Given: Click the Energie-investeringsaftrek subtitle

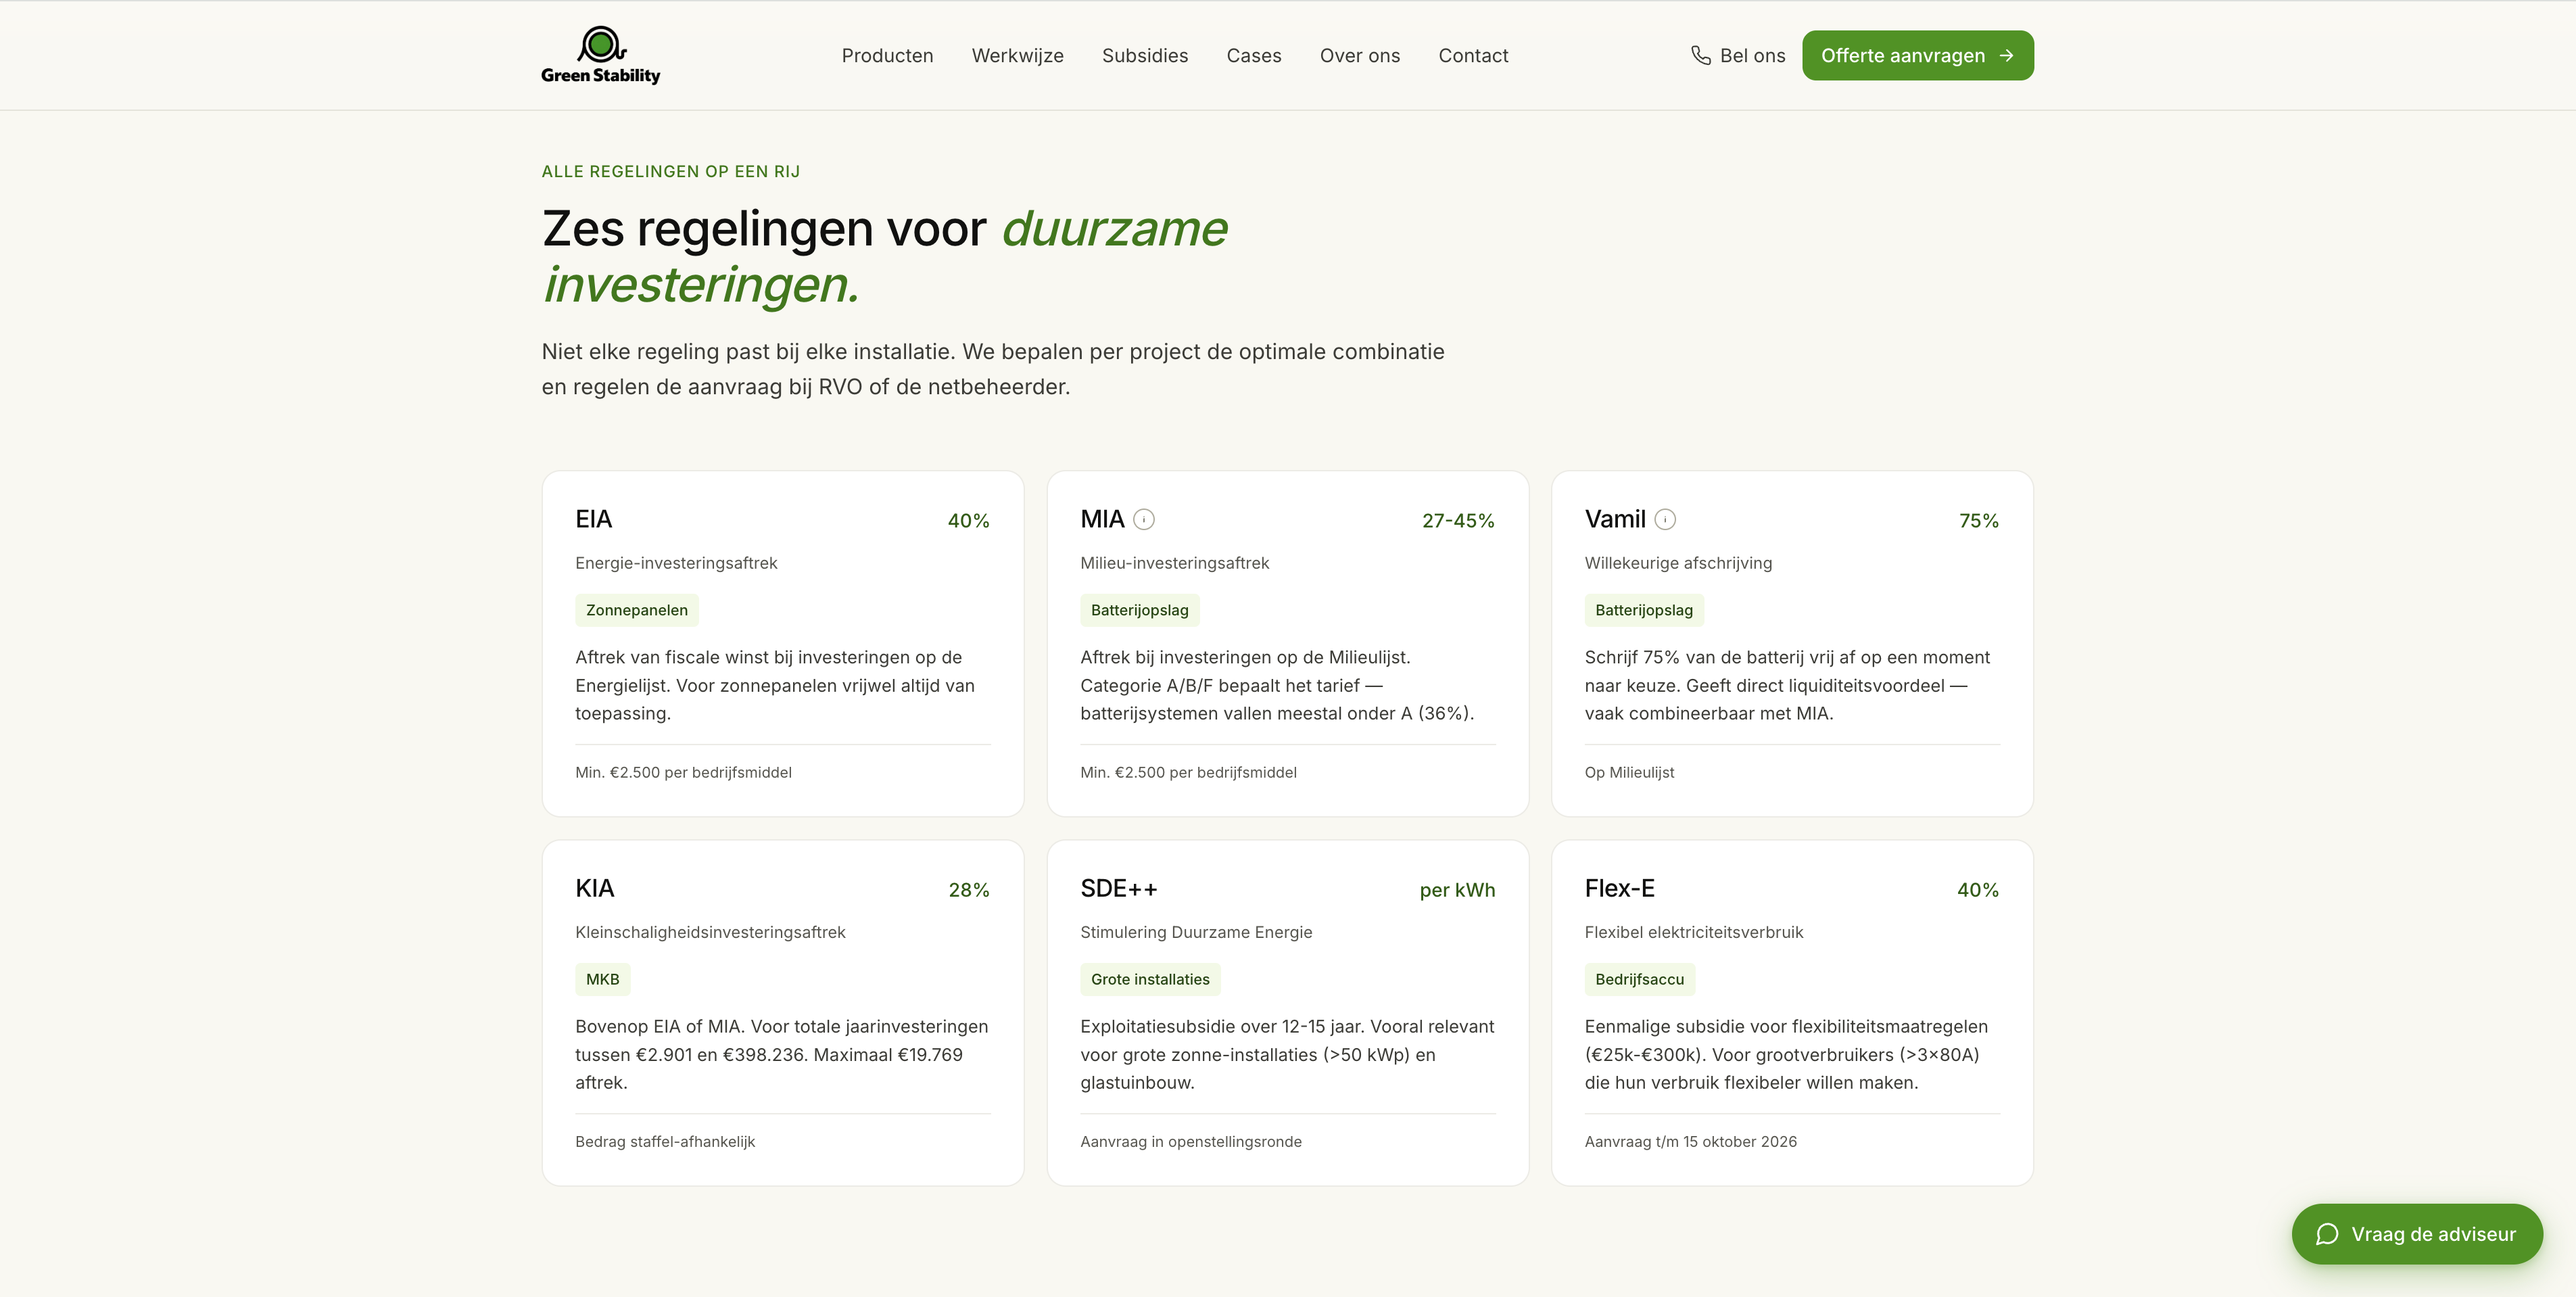Looking at the screenshot, I should click(676, 563).
